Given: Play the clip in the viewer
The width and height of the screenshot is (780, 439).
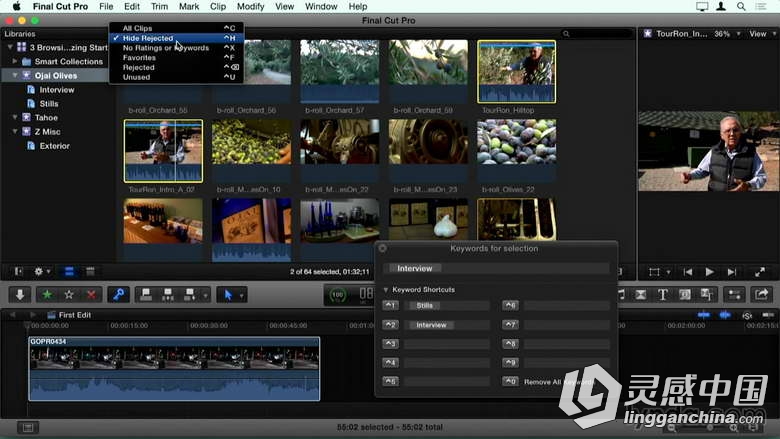Looking at the screenshot, I should (x=709, y=272).
